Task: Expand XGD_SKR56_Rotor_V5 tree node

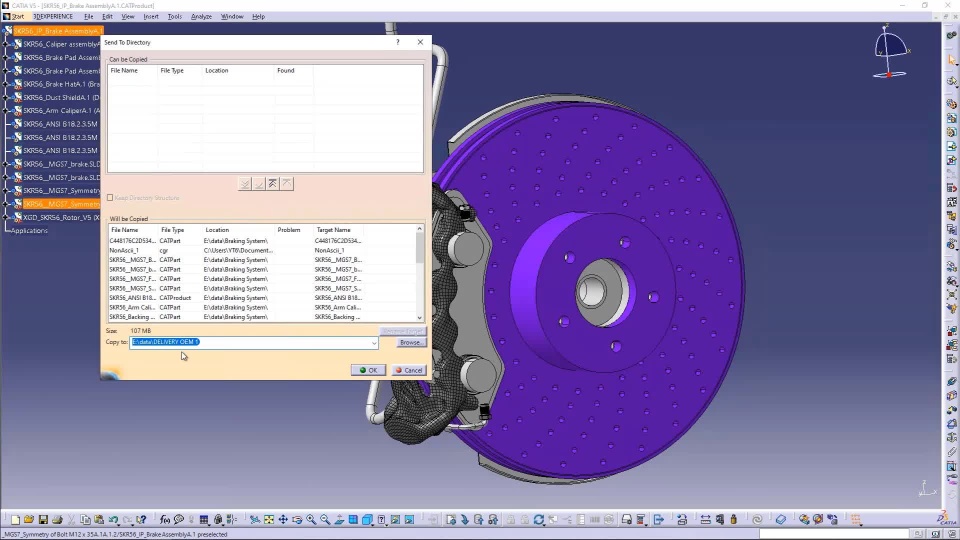Action: 6,217
